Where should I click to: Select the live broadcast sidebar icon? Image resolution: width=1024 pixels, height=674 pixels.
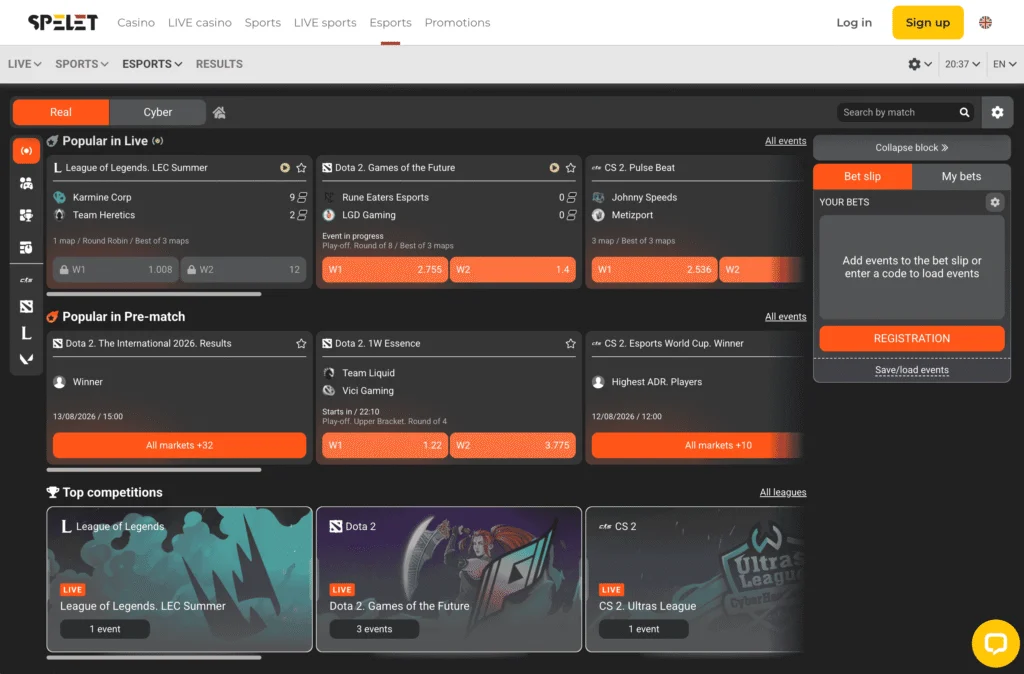[x=26, y=151]
